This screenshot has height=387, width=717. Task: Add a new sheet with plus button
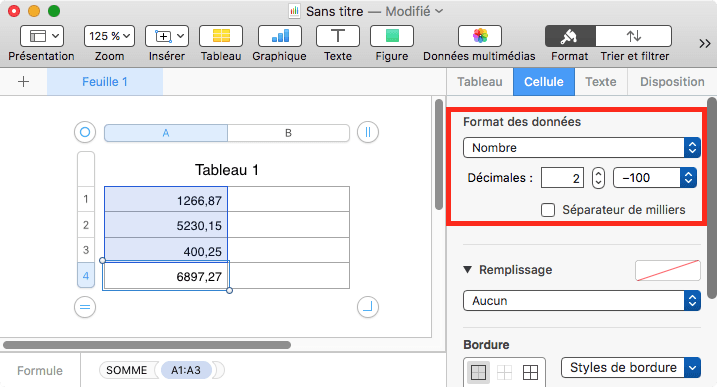(23, 82)
